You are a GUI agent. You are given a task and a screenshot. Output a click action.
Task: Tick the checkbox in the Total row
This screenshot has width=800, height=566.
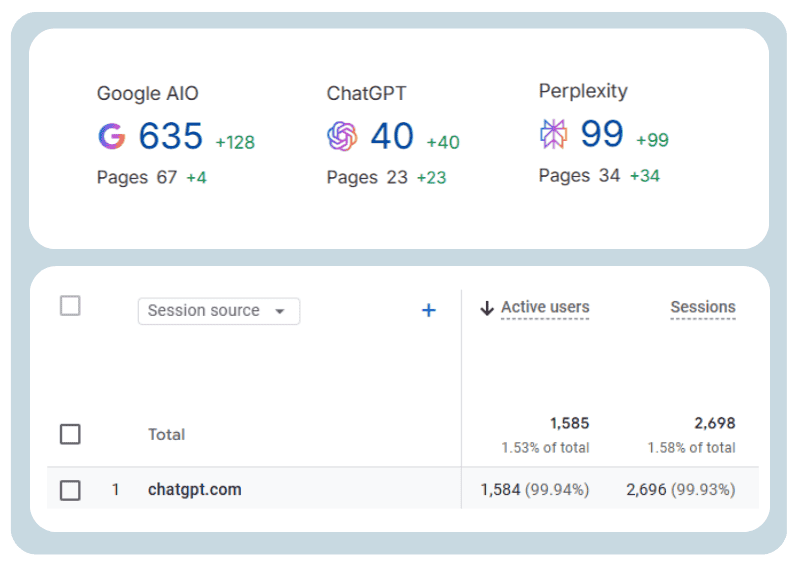(70, 434)
